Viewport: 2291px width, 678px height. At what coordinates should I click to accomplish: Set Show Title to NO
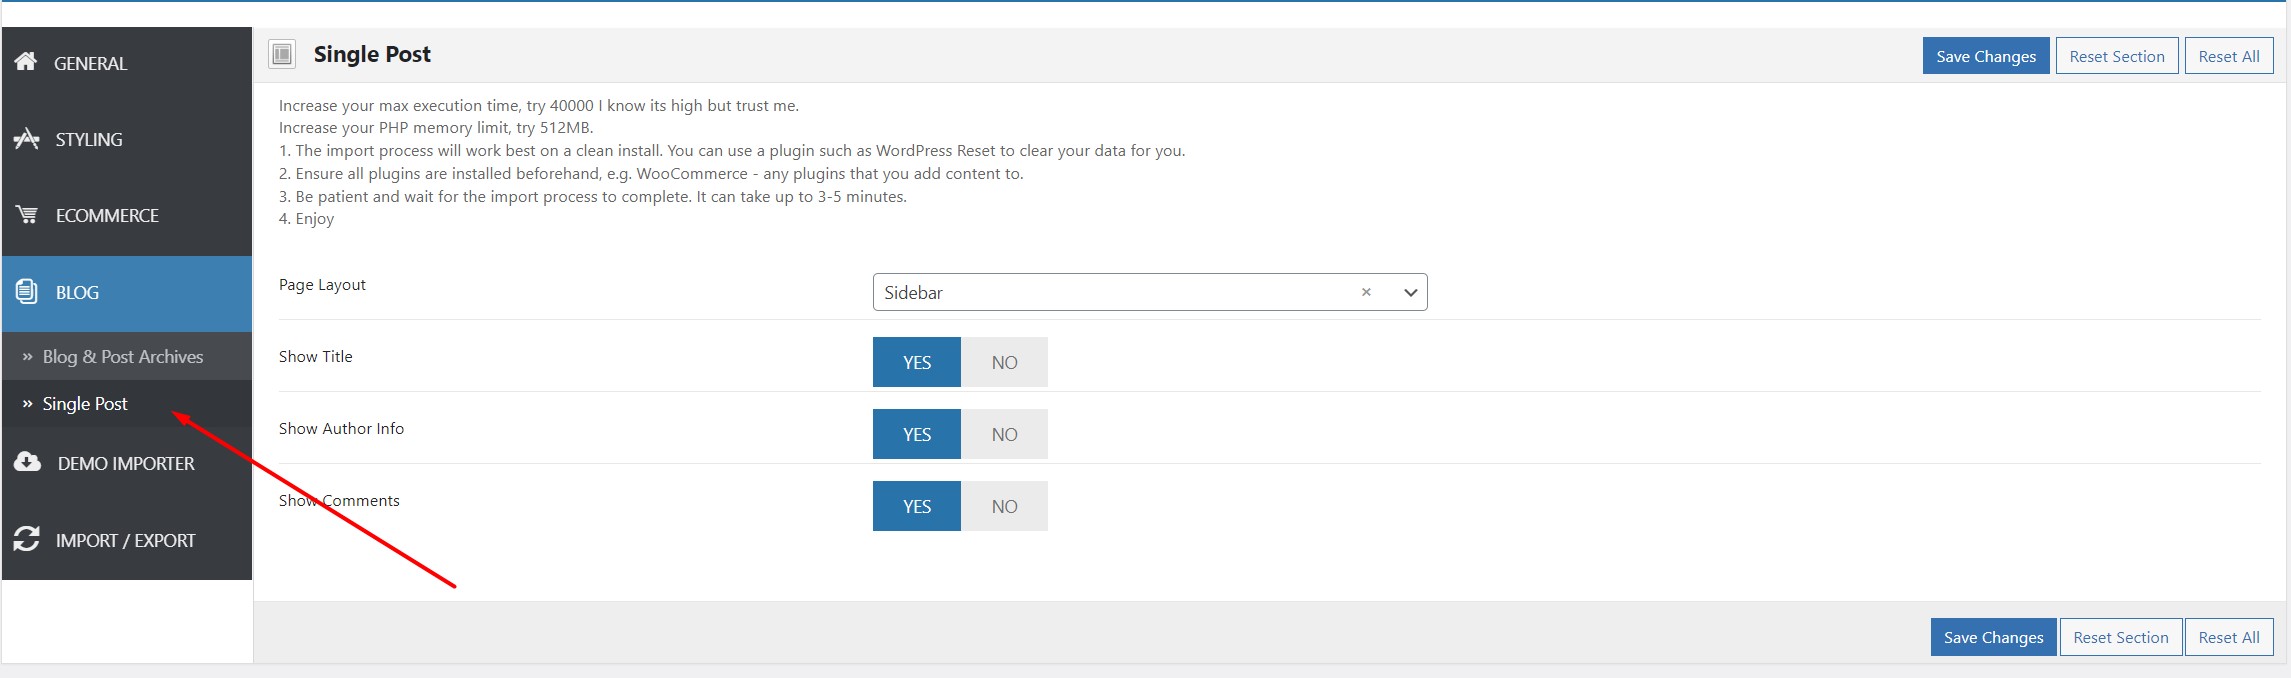pyautogui.click(x=1004, y=362)
